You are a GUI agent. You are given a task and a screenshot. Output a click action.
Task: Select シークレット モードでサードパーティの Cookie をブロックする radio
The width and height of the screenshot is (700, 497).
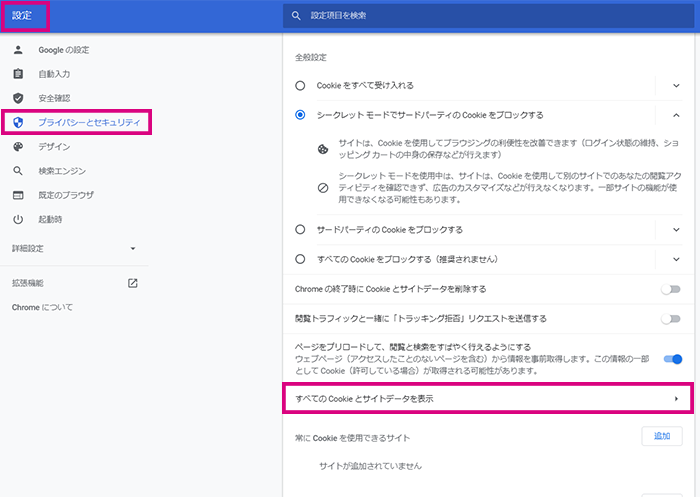(300, 115)
